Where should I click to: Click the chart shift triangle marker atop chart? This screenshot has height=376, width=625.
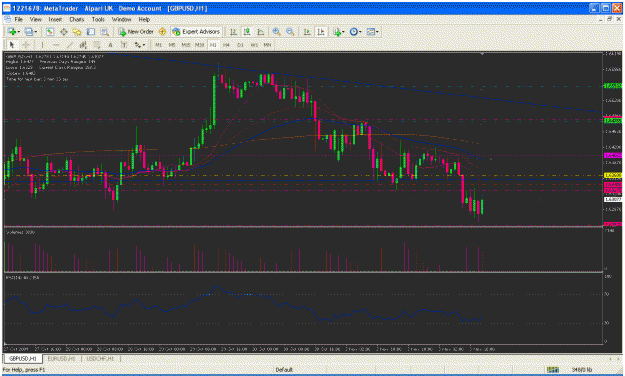point(482,53)
